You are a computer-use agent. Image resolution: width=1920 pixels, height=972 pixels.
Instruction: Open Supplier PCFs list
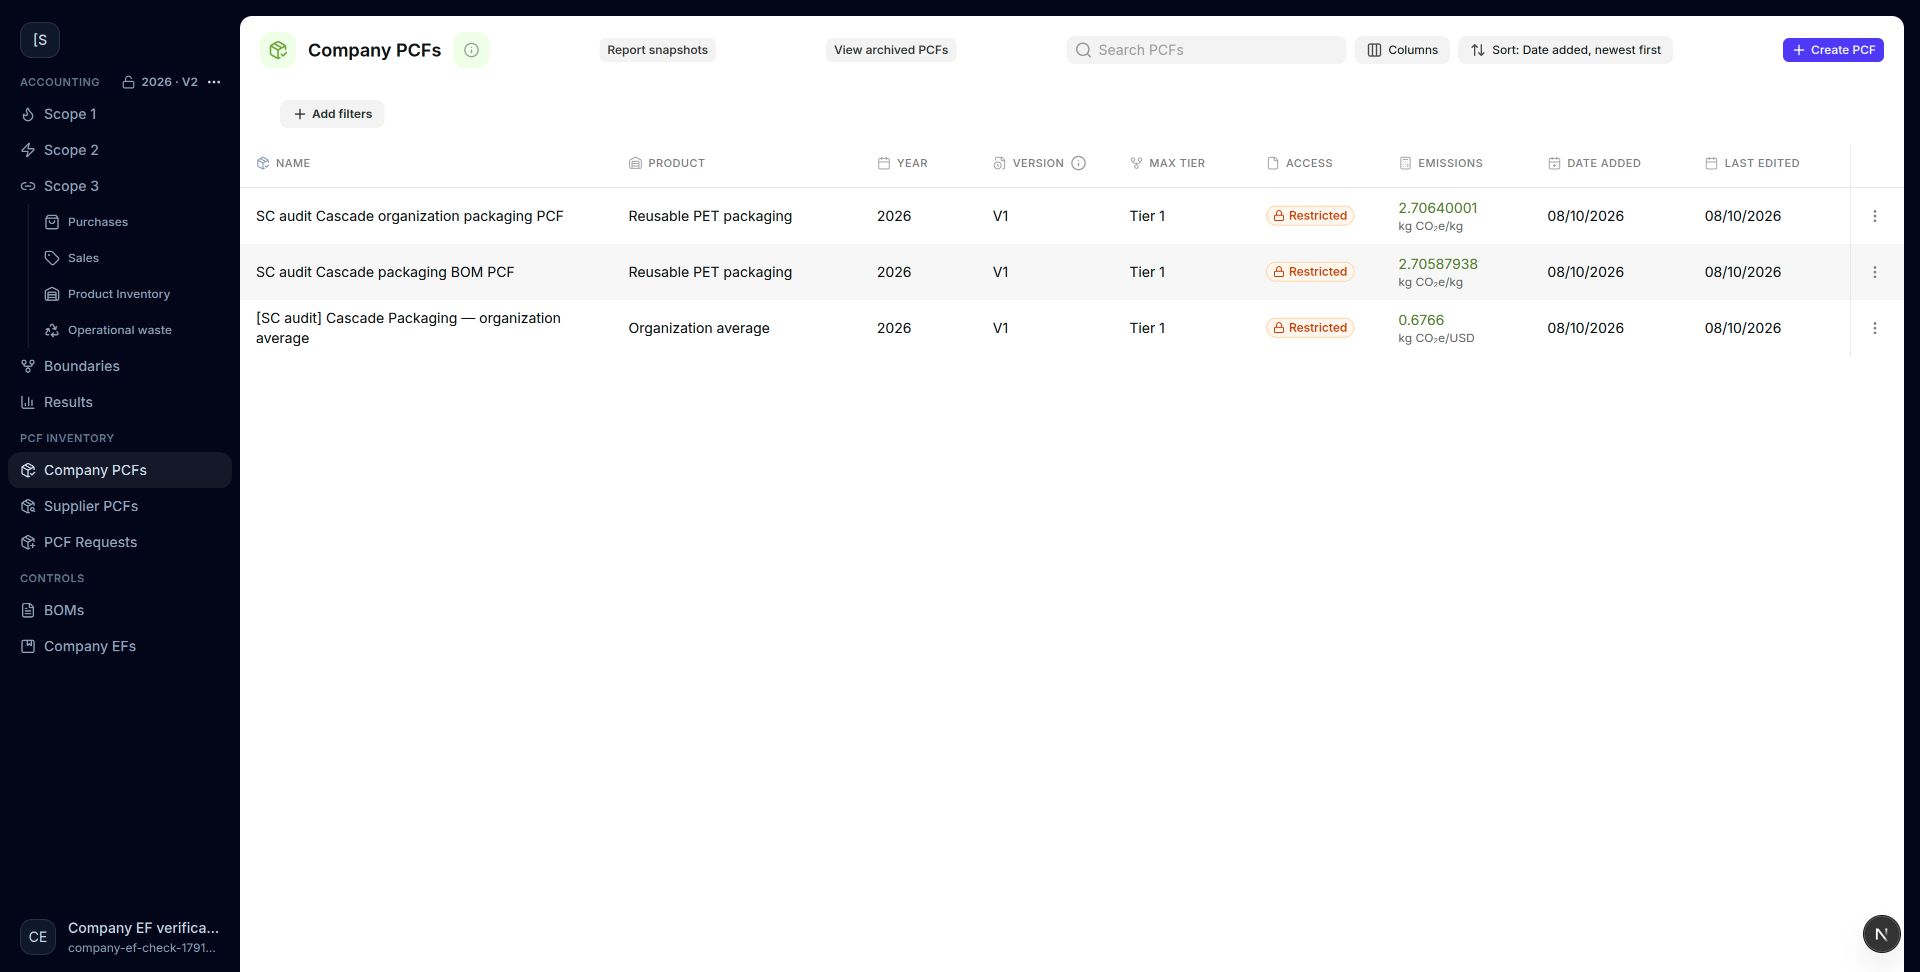[x=120, y=506]
